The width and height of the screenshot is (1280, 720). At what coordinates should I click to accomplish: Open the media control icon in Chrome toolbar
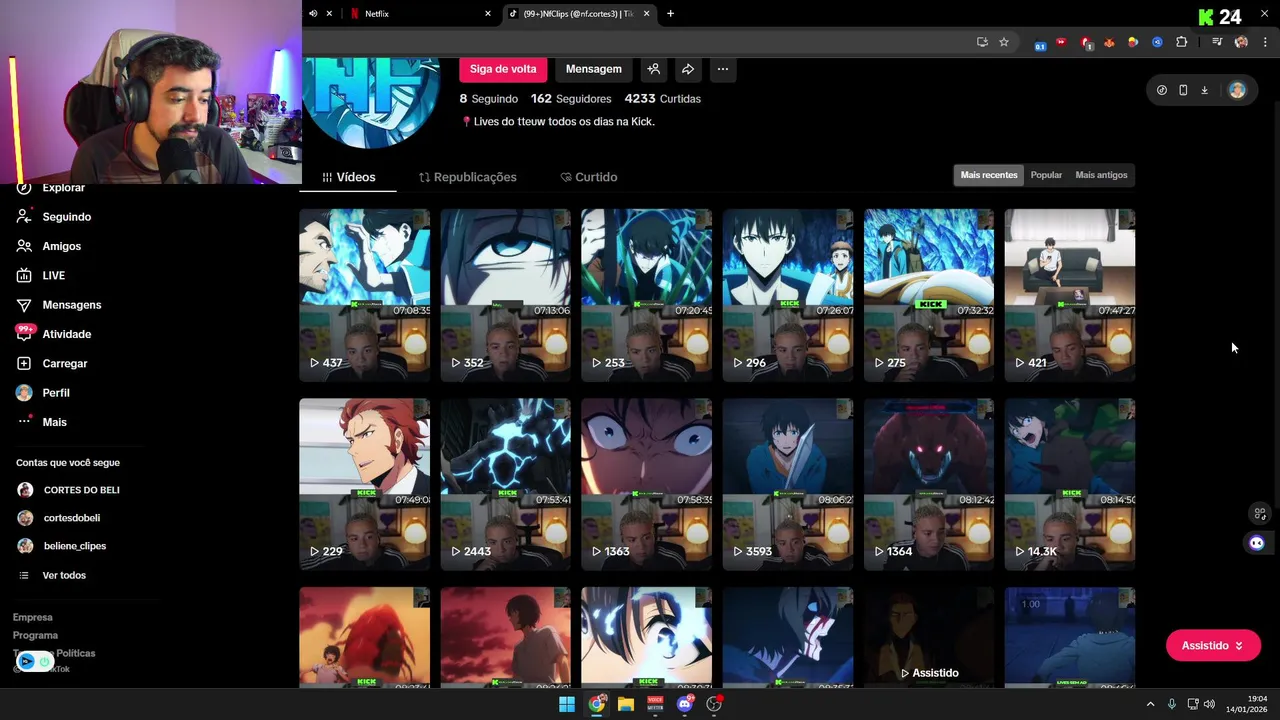coord(1217,42)
